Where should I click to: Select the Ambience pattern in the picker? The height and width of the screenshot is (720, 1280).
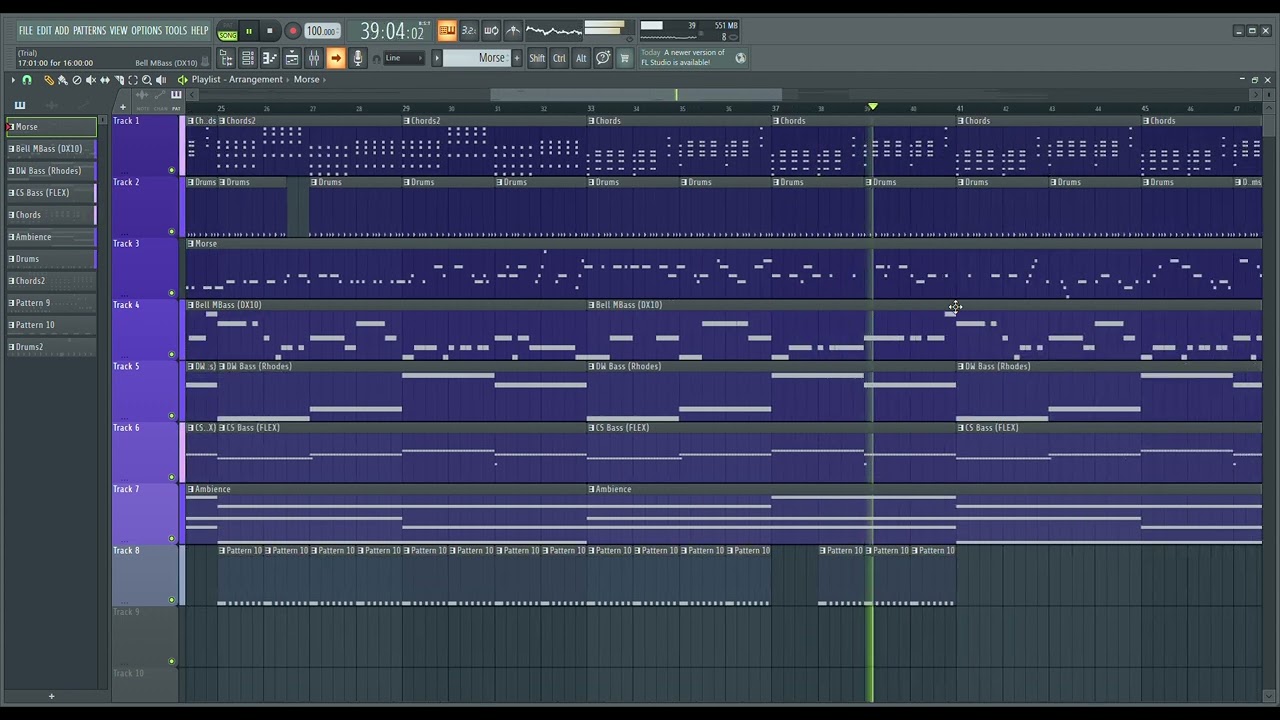[x=51, y=237]
